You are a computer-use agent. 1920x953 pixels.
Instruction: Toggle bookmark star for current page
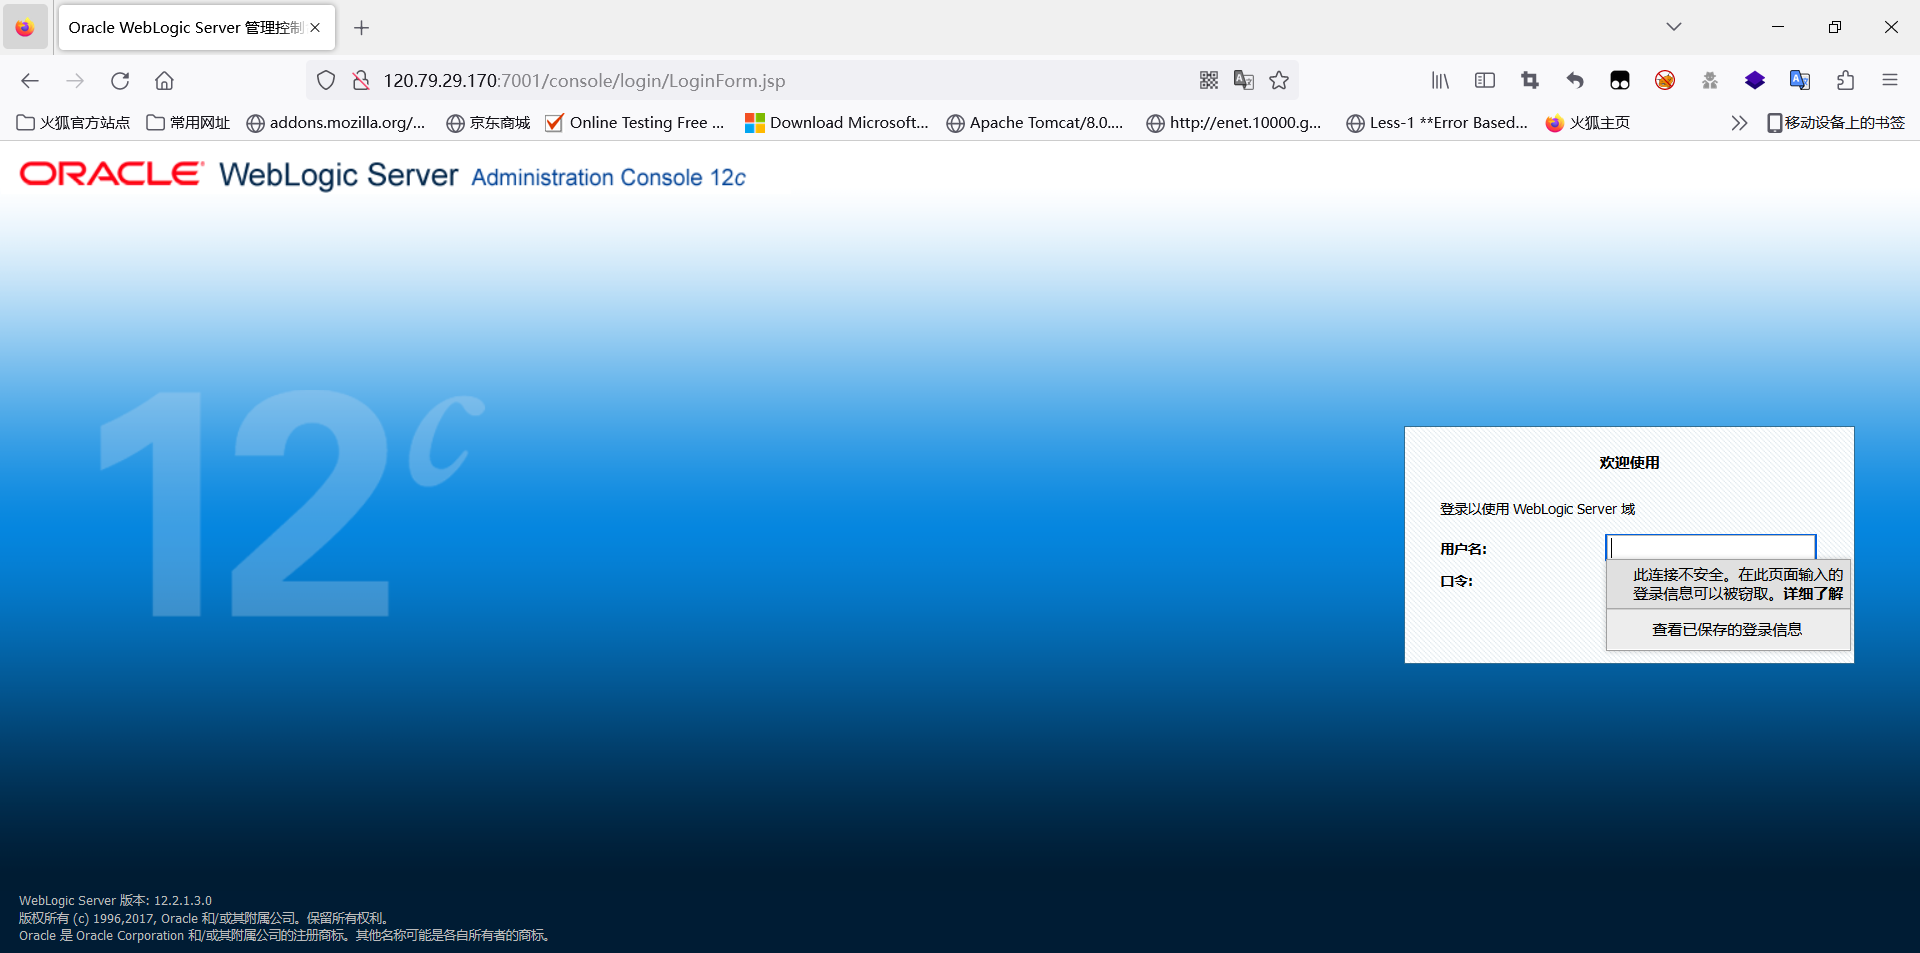[1278, 80]
